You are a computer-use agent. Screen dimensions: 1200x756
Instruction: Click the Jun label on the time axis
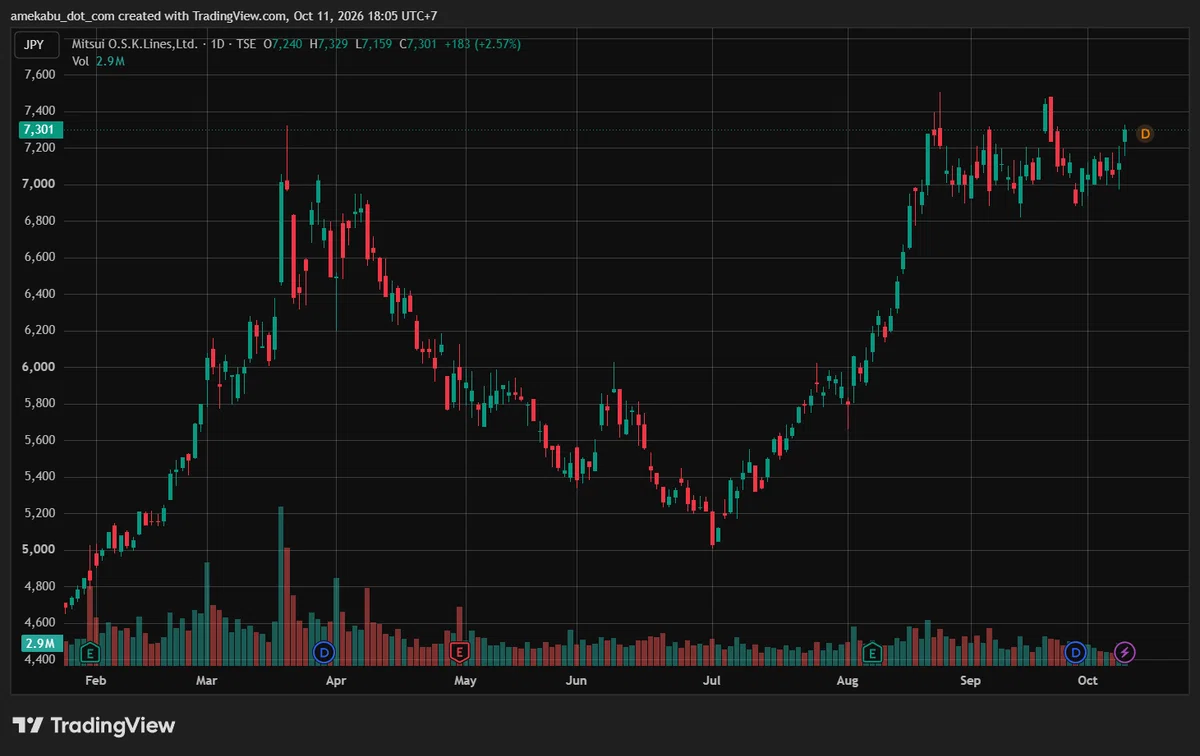[x=575, y=681]
